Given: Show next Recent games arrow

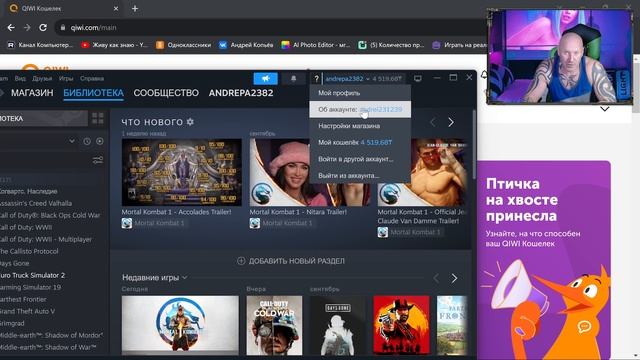Looking at the screenshot, I should pyautogui.click(x=454, y=278).
